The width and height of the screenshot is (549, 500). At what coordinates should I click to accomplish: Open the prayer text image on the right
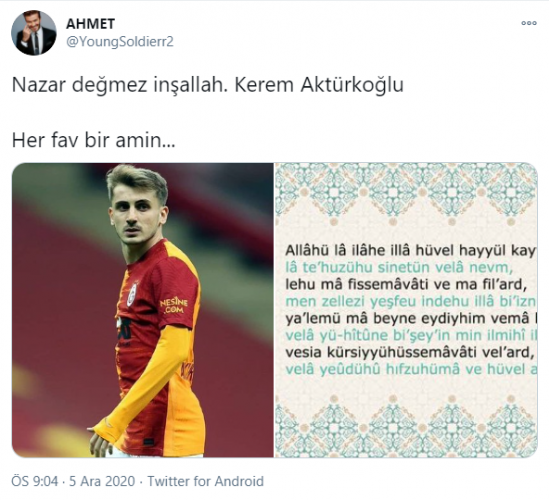click(406, 310)
